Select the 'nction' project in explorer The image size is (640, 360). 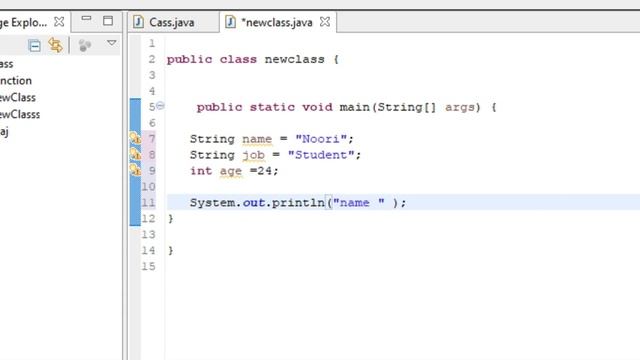(16, 80)
